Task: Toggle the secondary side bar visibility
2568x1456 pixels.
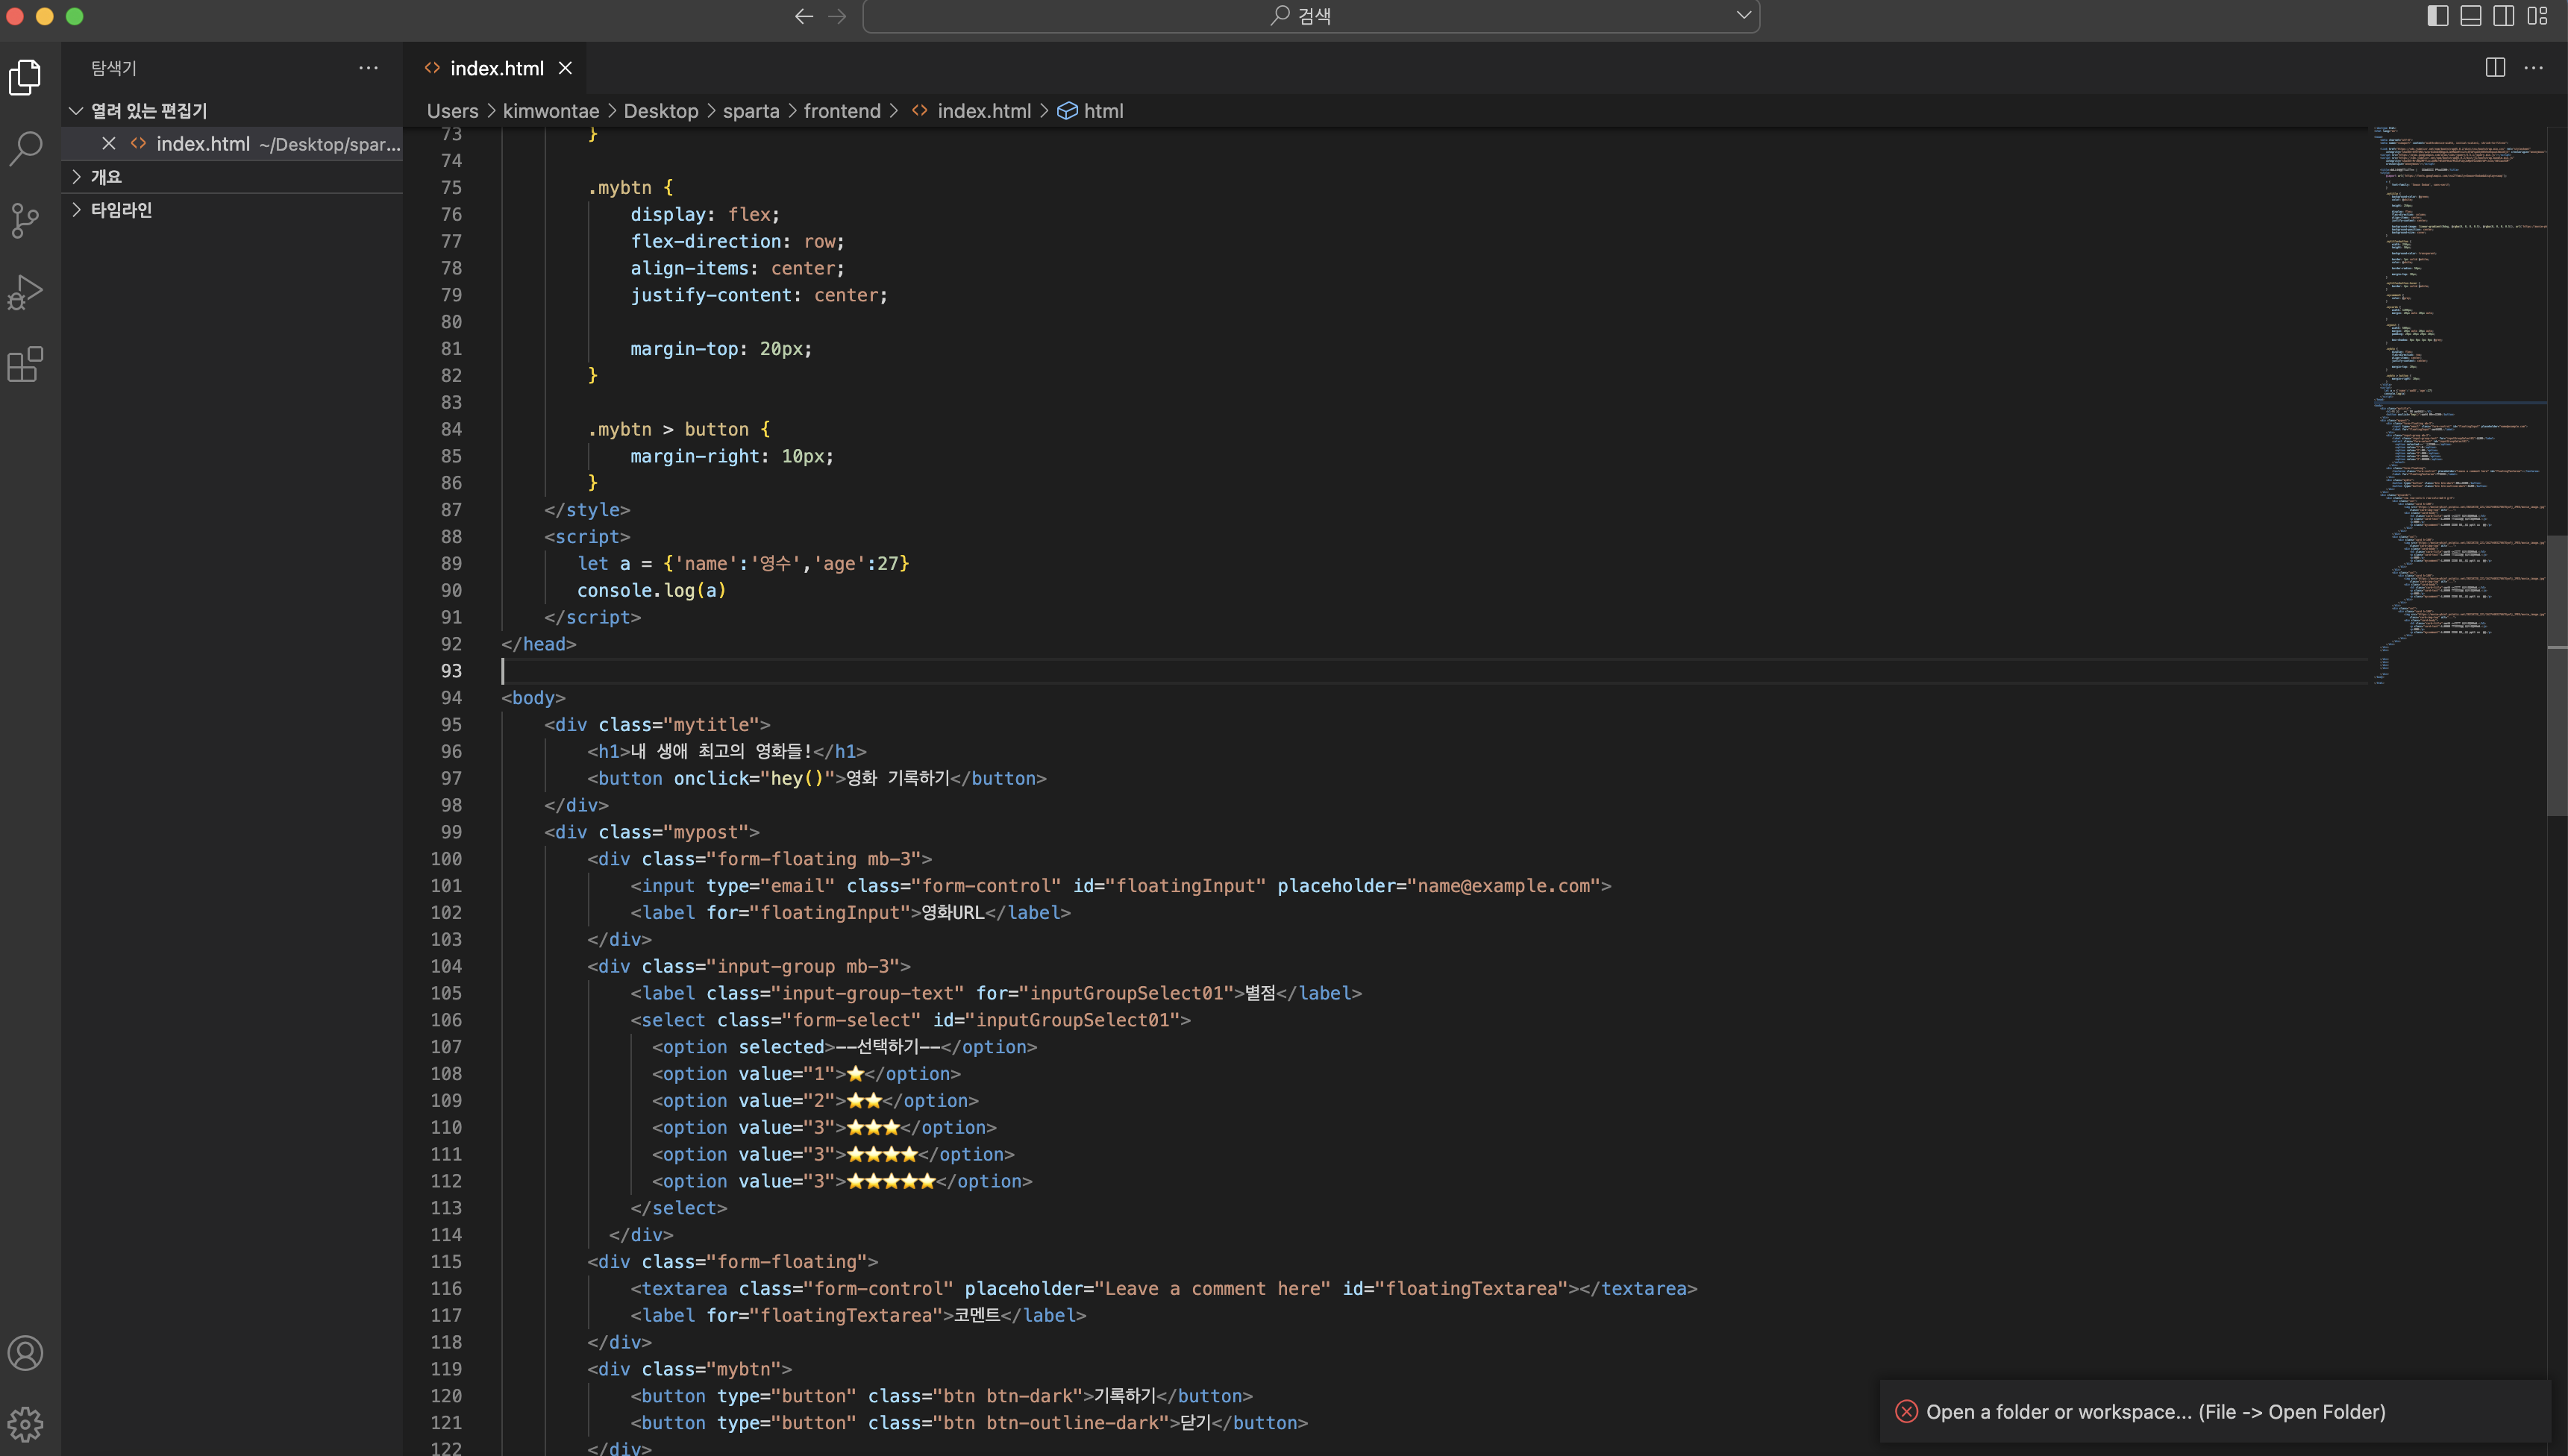Action: click(2504, 16)
